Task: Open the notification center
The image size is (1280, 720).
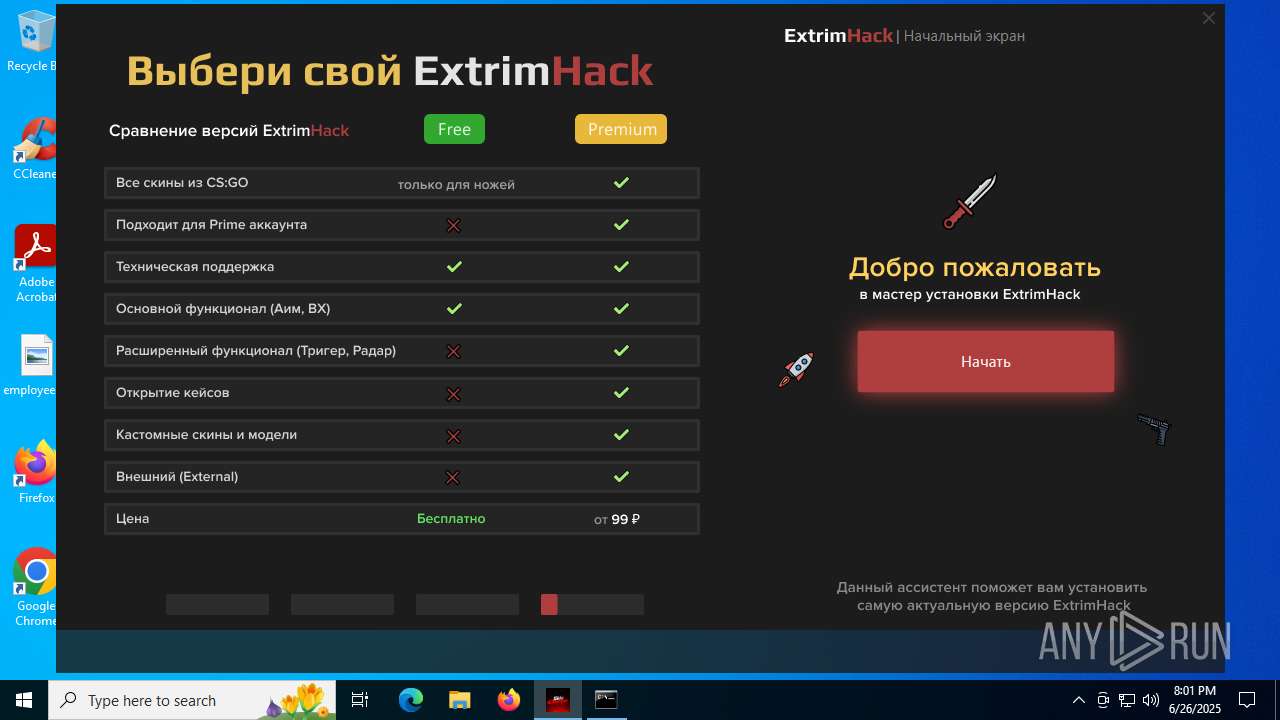Action: click(x=1247, y=700)
